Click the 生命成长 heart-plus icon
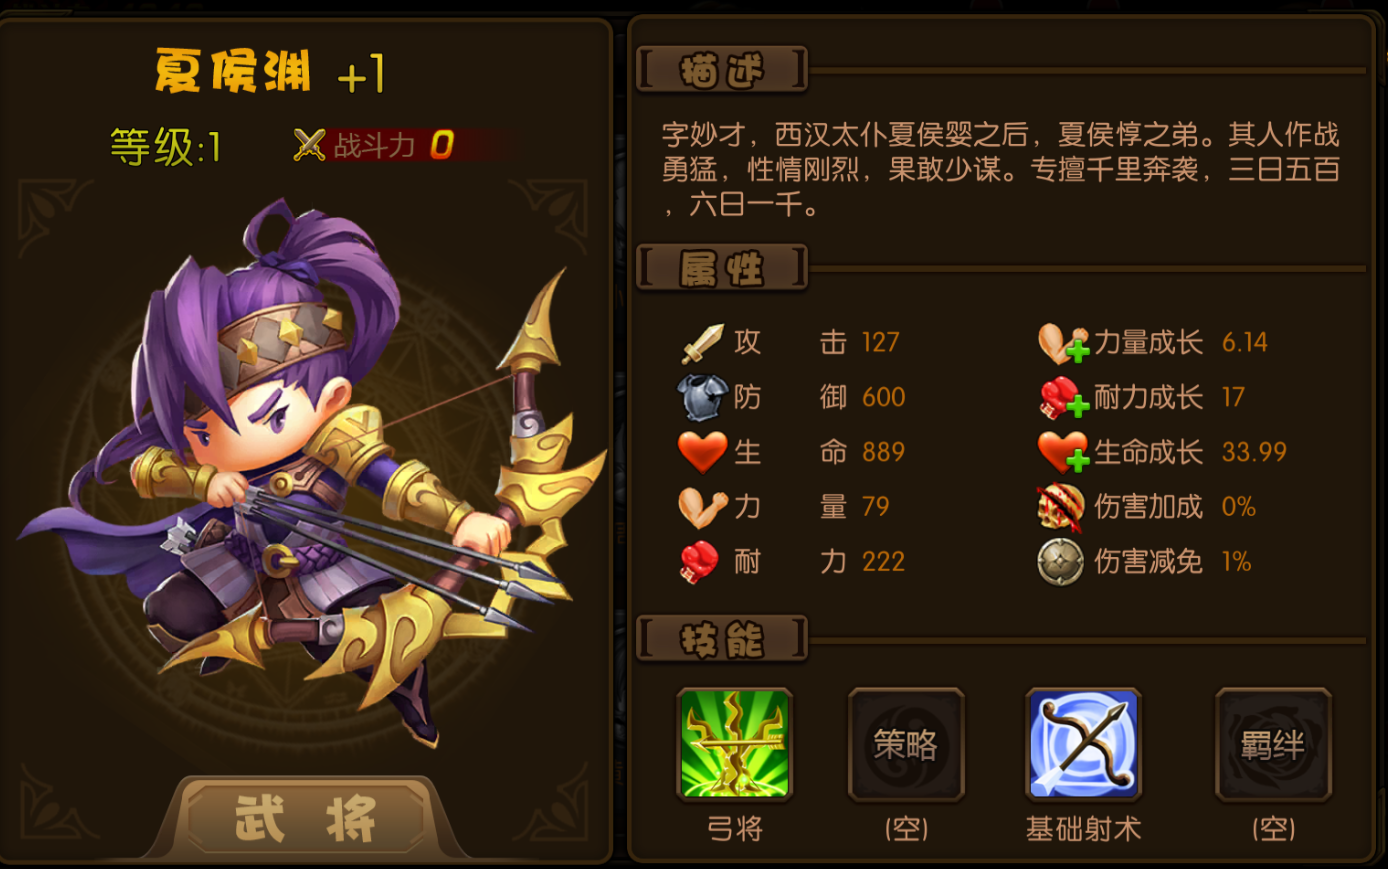 pos(1062,452)
